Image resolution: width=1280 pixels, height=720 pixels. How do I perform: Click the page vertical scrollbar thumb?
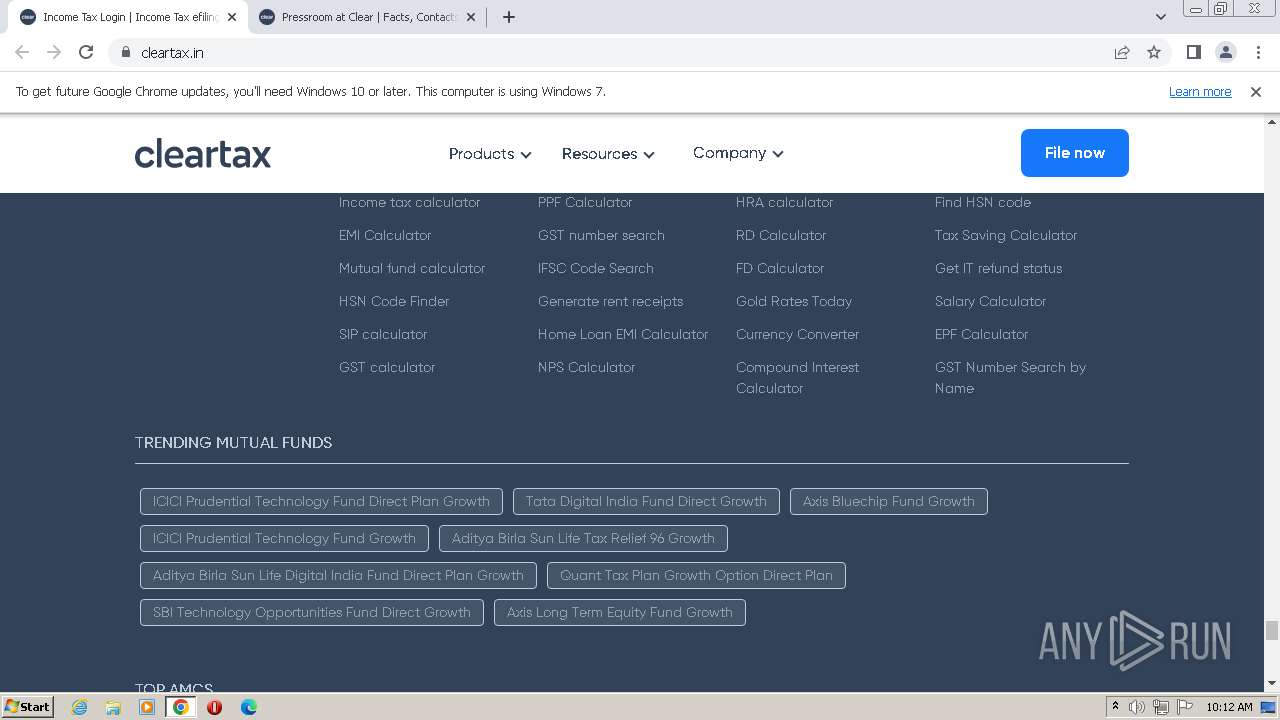(1271, 630)
